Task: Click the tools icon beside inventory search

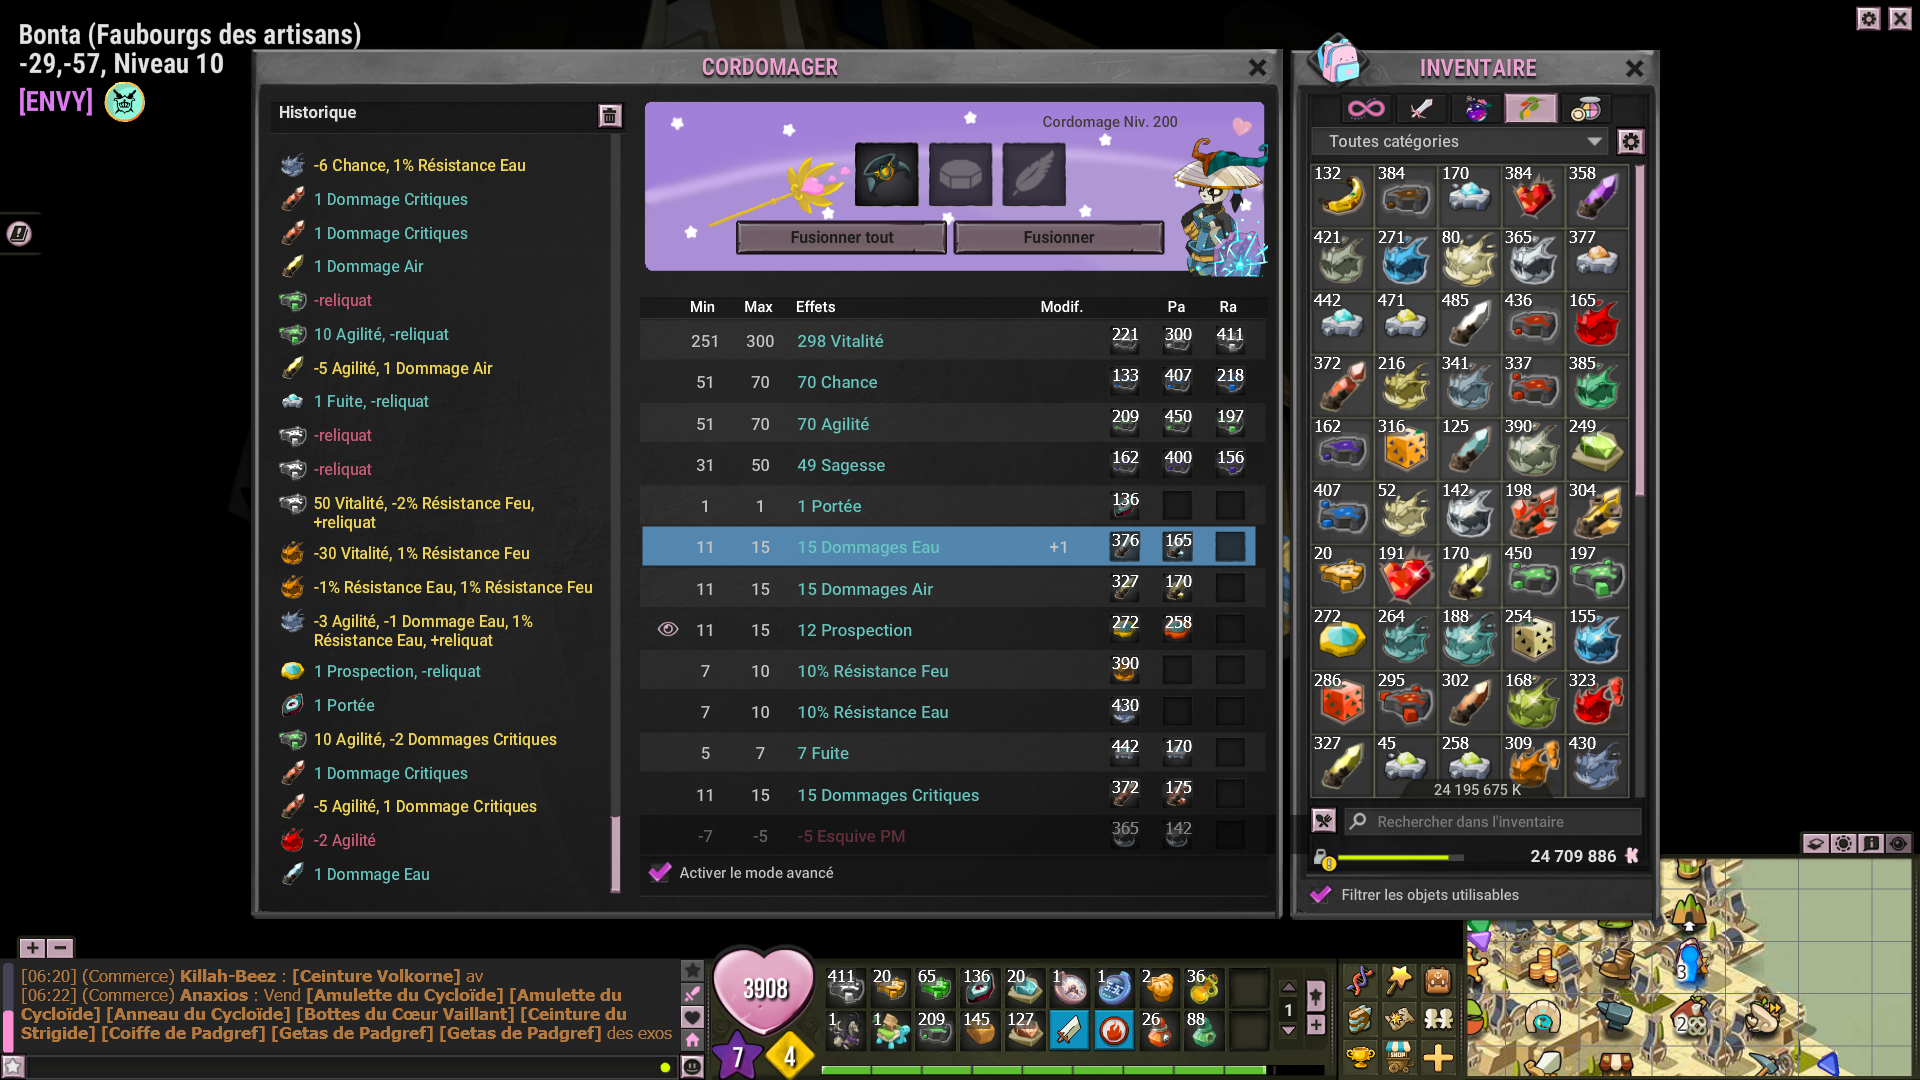Action: point(1323,821)
